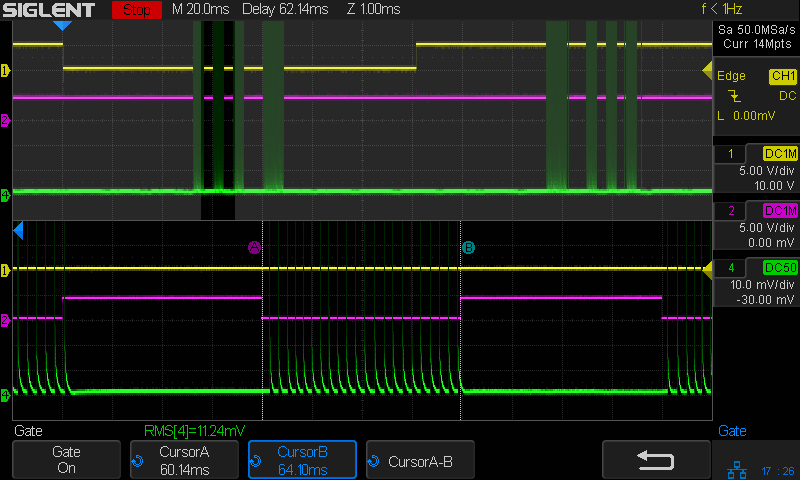
Task: Click the network connection status icon
Action: 735,468
